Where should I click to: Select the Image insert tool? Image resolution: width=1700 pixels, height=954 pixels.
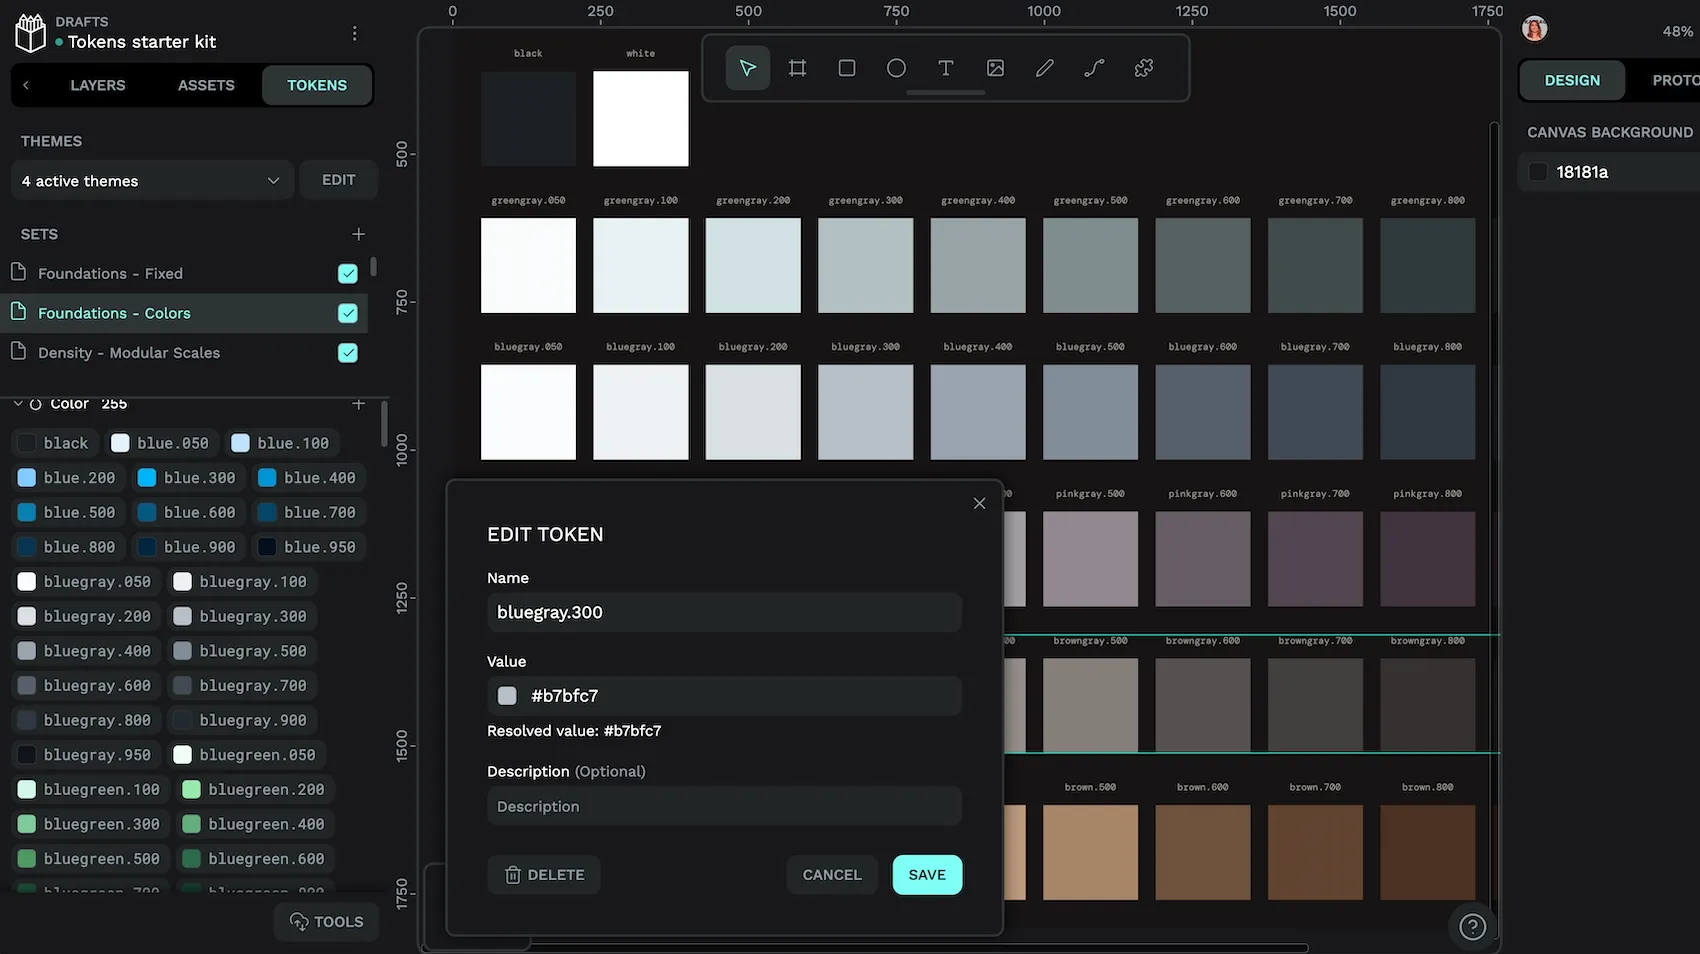[995, 68]
